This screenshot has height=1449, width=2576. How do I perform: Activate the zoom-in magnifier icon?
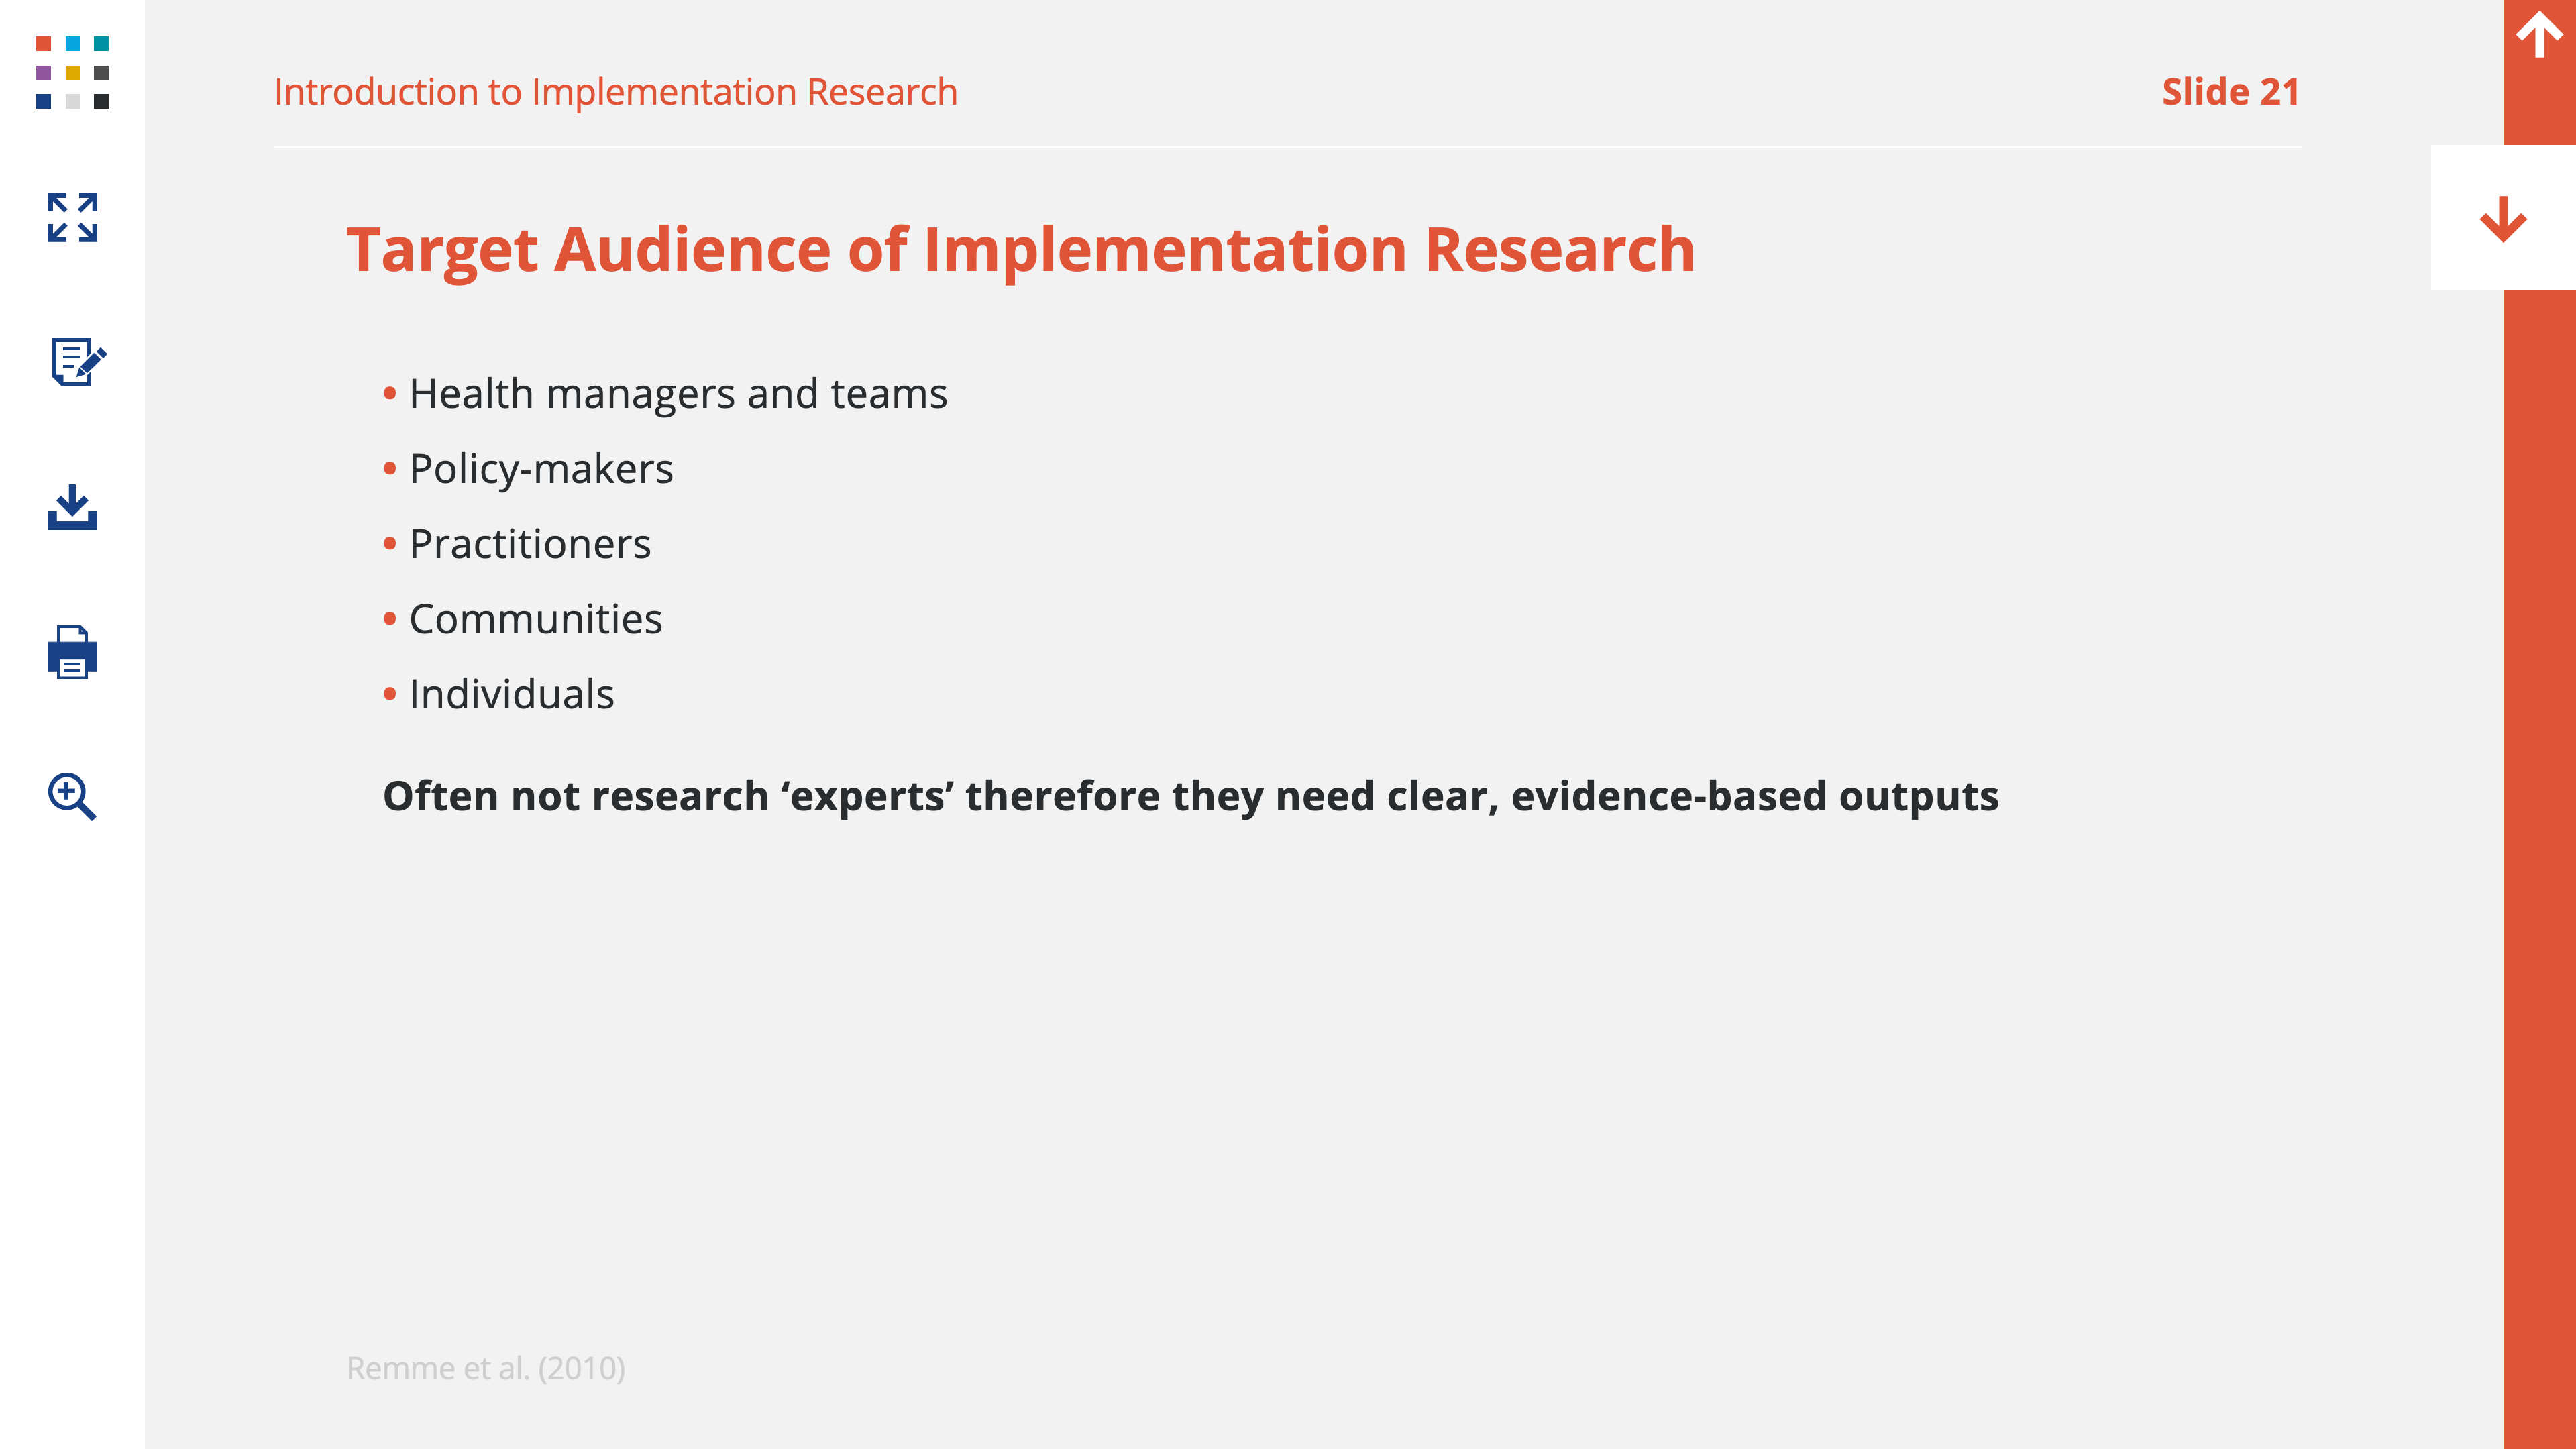(72, 797)
